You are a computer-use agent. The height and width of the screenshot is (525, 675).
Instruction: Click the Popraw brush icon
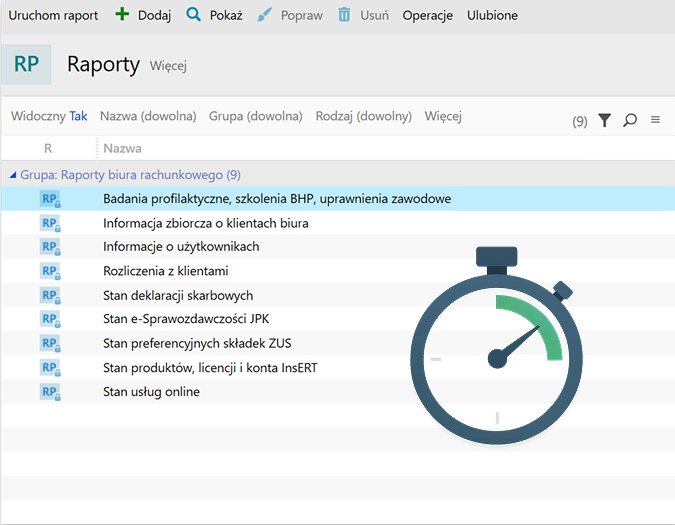point(264,15)
